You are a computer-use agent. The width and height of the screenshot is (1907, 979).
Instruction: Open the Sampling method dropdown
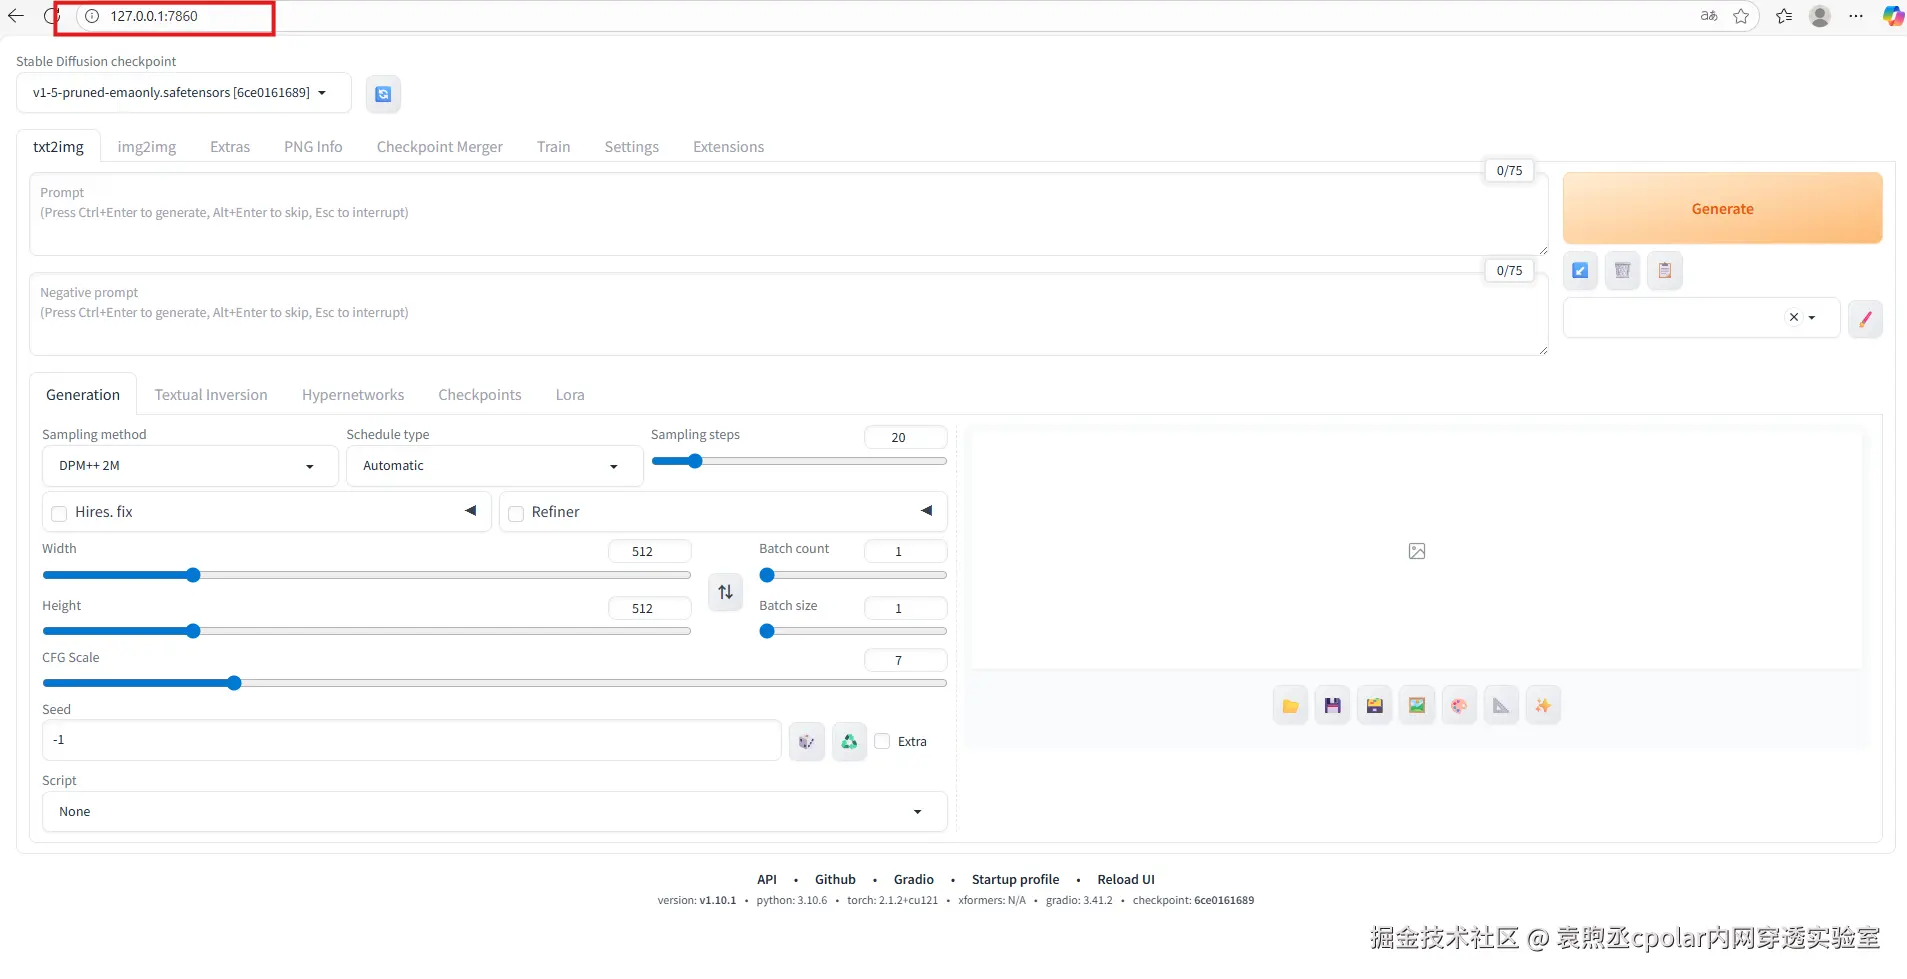189,466
